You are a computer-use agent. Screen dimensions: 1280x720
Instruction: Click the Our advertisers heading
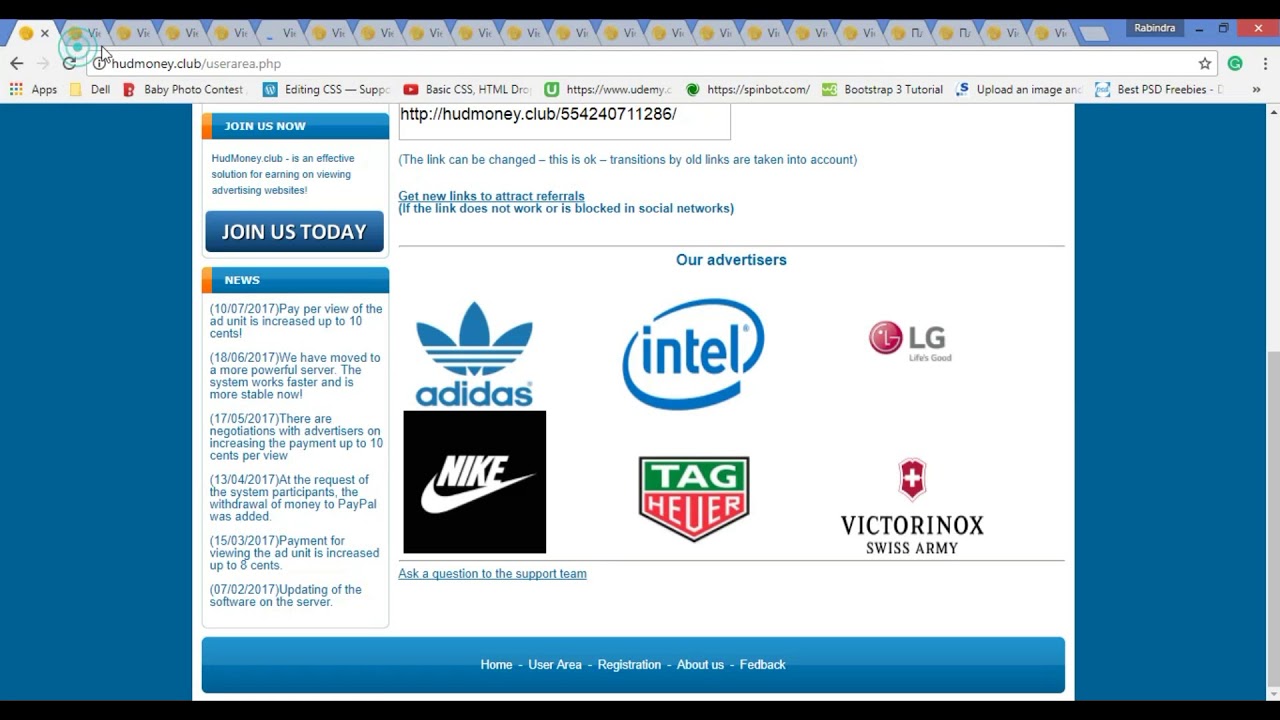[731, 260]
